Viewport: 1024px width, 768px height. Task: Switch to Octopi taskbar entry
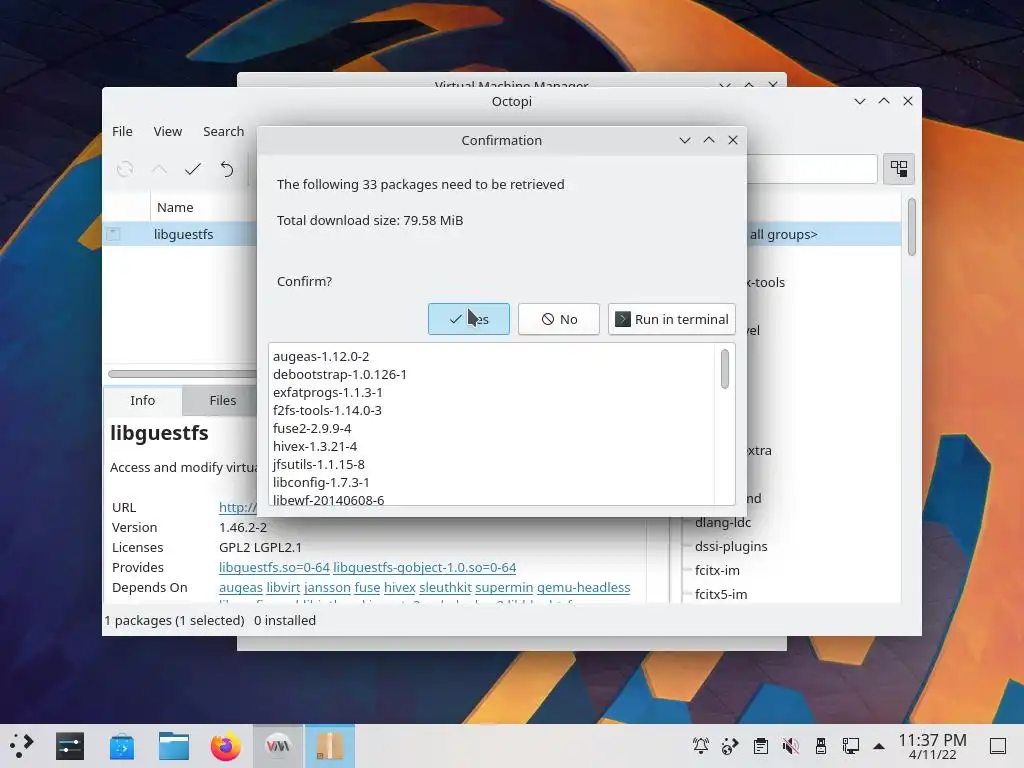(330, 746)
